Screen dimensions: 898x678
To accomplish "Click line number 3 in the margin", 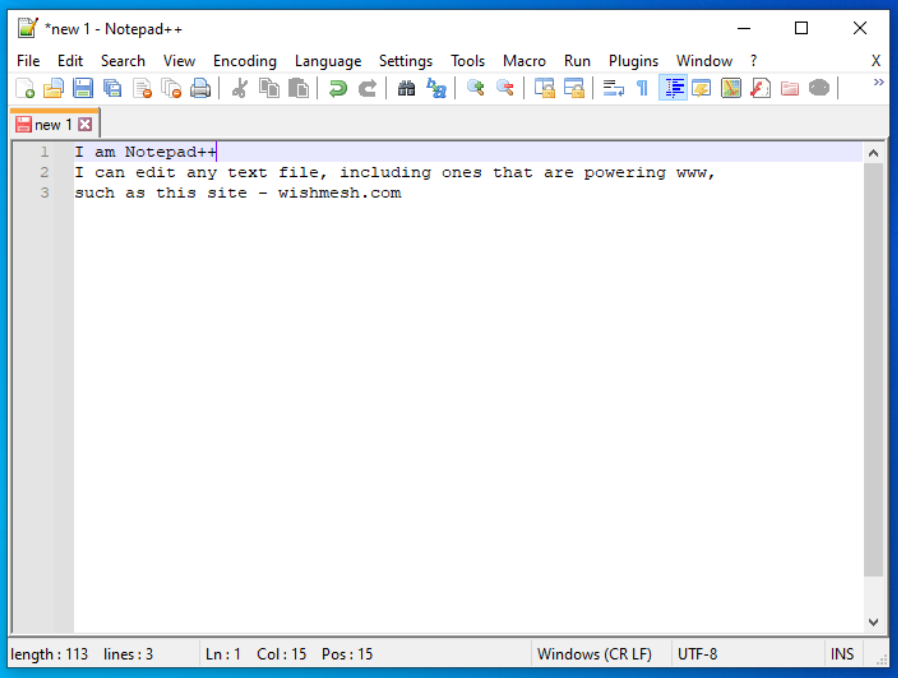I will click(x=44, y=193).
